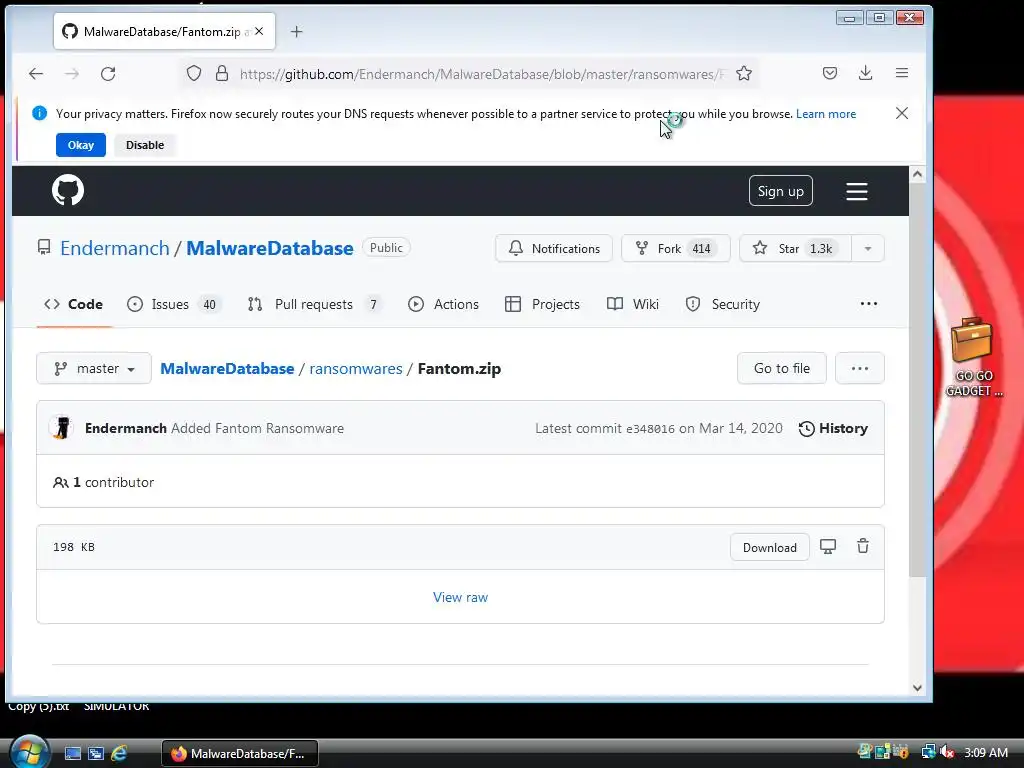Click the page scrollbar up arrow
Screen dimensions: 1024x768
tap(918, 174)
